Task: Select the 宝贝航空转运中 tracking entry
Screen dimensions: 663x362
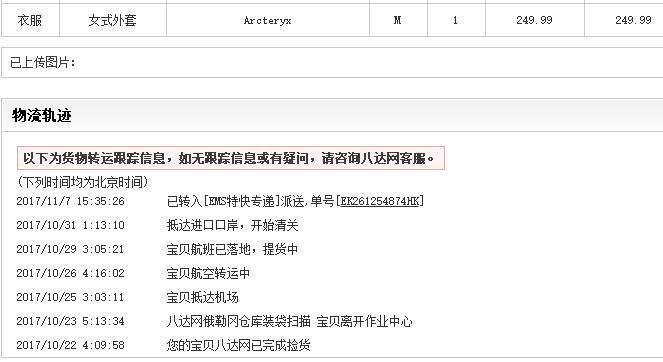Action: pos(208,273)
